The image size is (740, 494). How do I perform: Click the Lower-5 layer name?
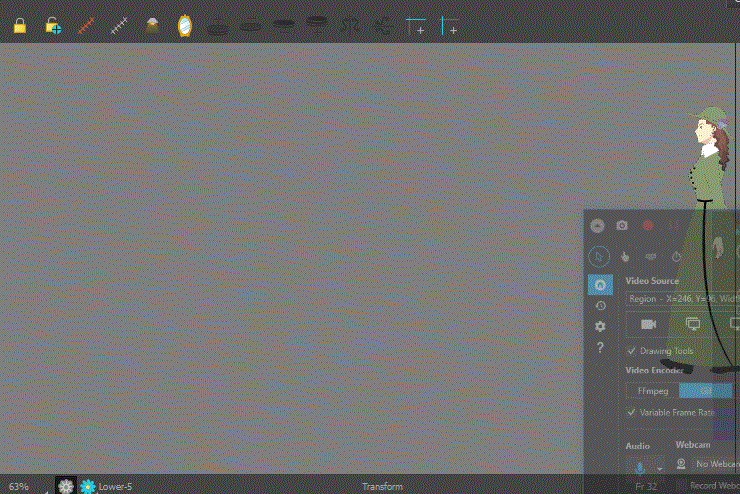[x=115, y=486]
